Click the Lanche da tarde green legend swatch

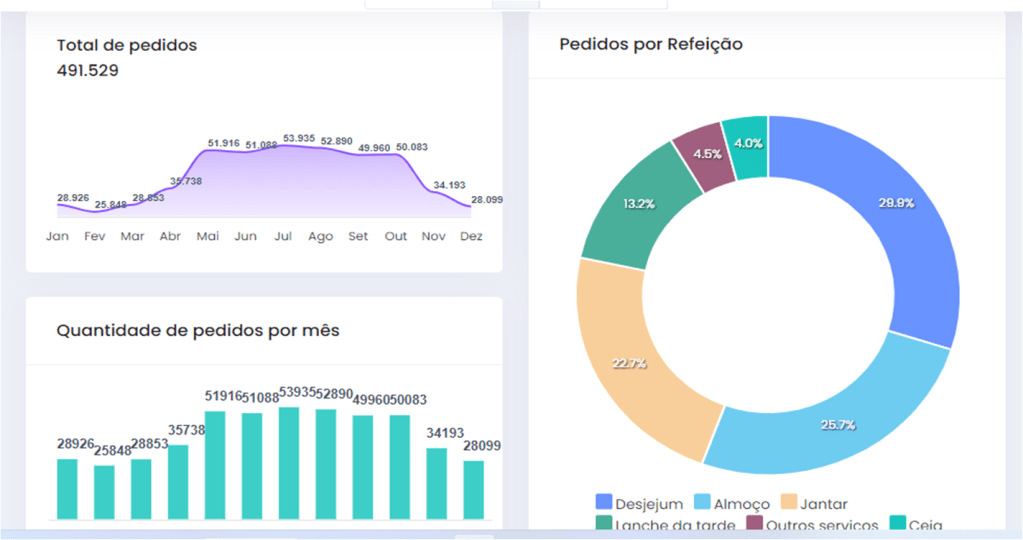(x=604, y=525)
